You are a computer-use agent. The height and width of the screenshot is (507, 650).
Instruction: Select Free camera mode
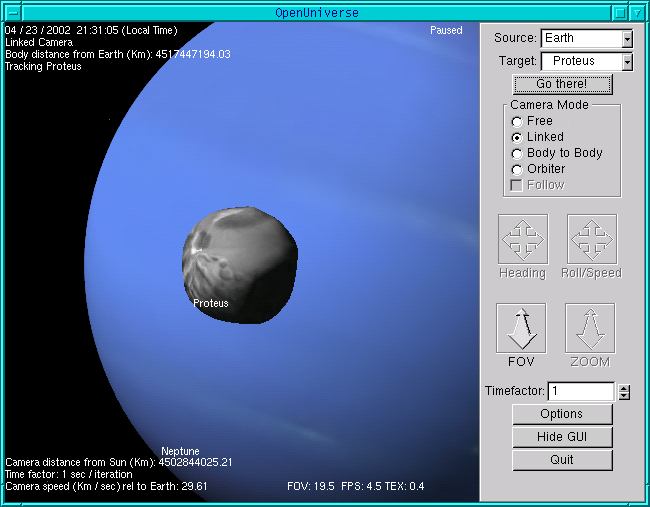(x=517, y=121)
